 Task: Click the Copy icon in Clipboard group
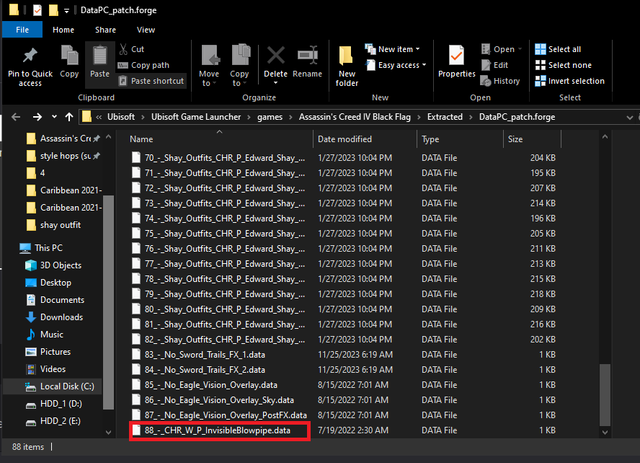69,55
